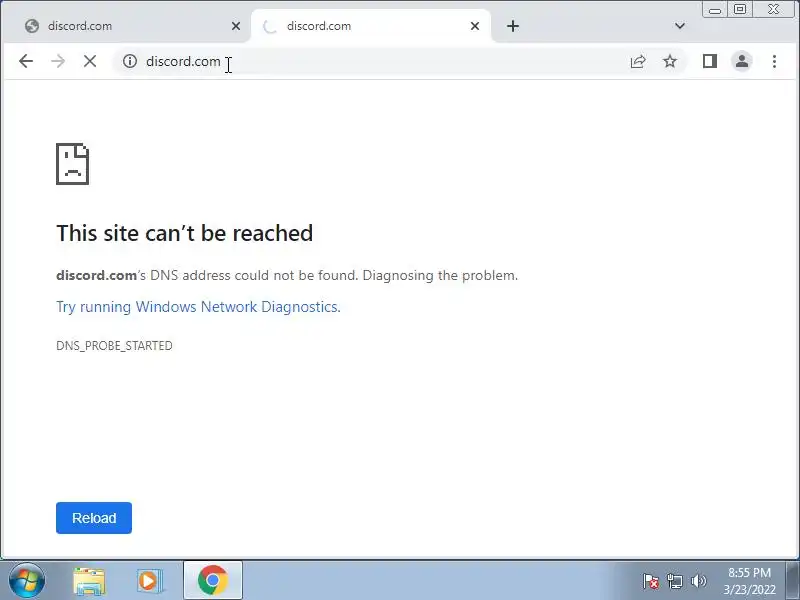Screen dimensions: 800x600
Task: Open Chrome's three-dot menu
Action: coord(774,61)
